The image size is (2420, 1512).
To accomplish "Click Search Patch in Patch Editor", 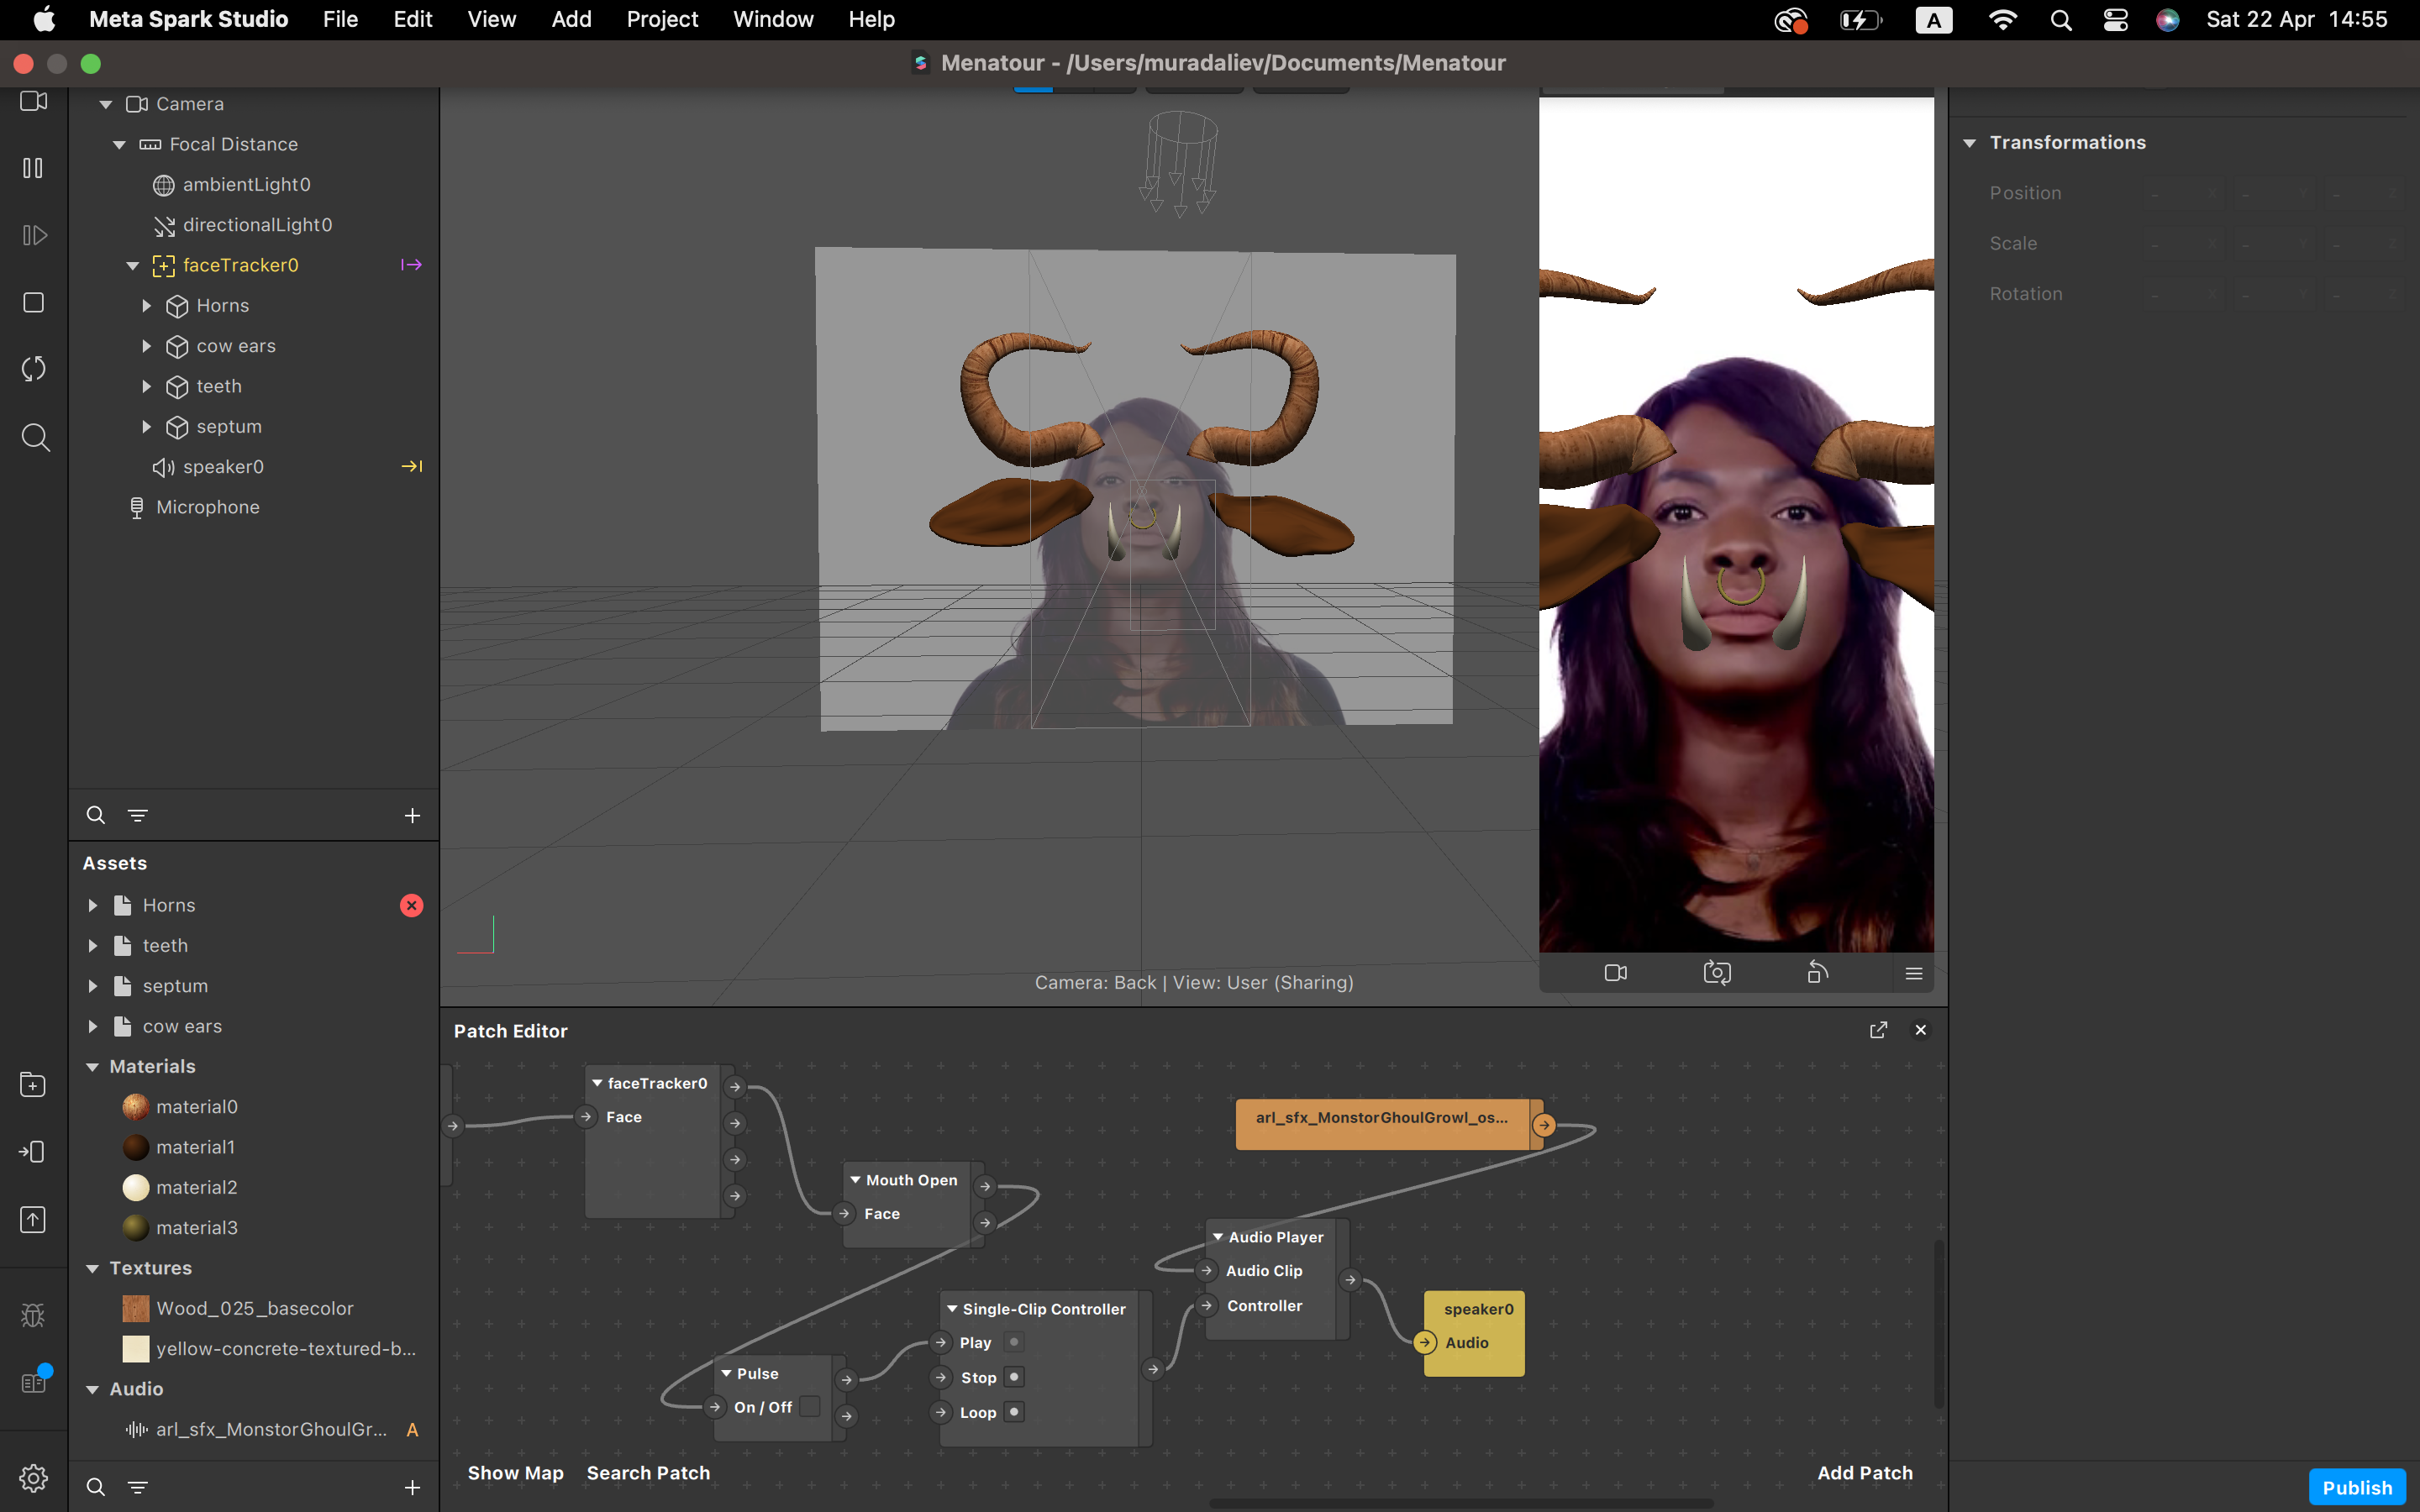I will coord(648,1472).
